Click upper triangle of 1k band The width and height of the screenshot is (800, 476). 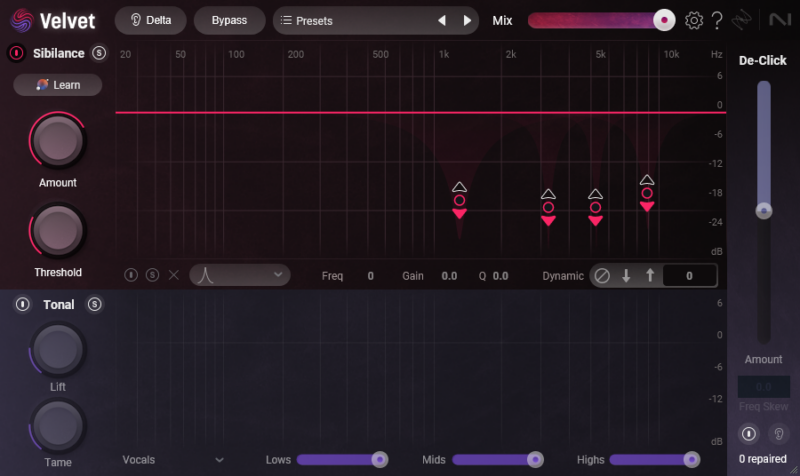pos(459,187)
